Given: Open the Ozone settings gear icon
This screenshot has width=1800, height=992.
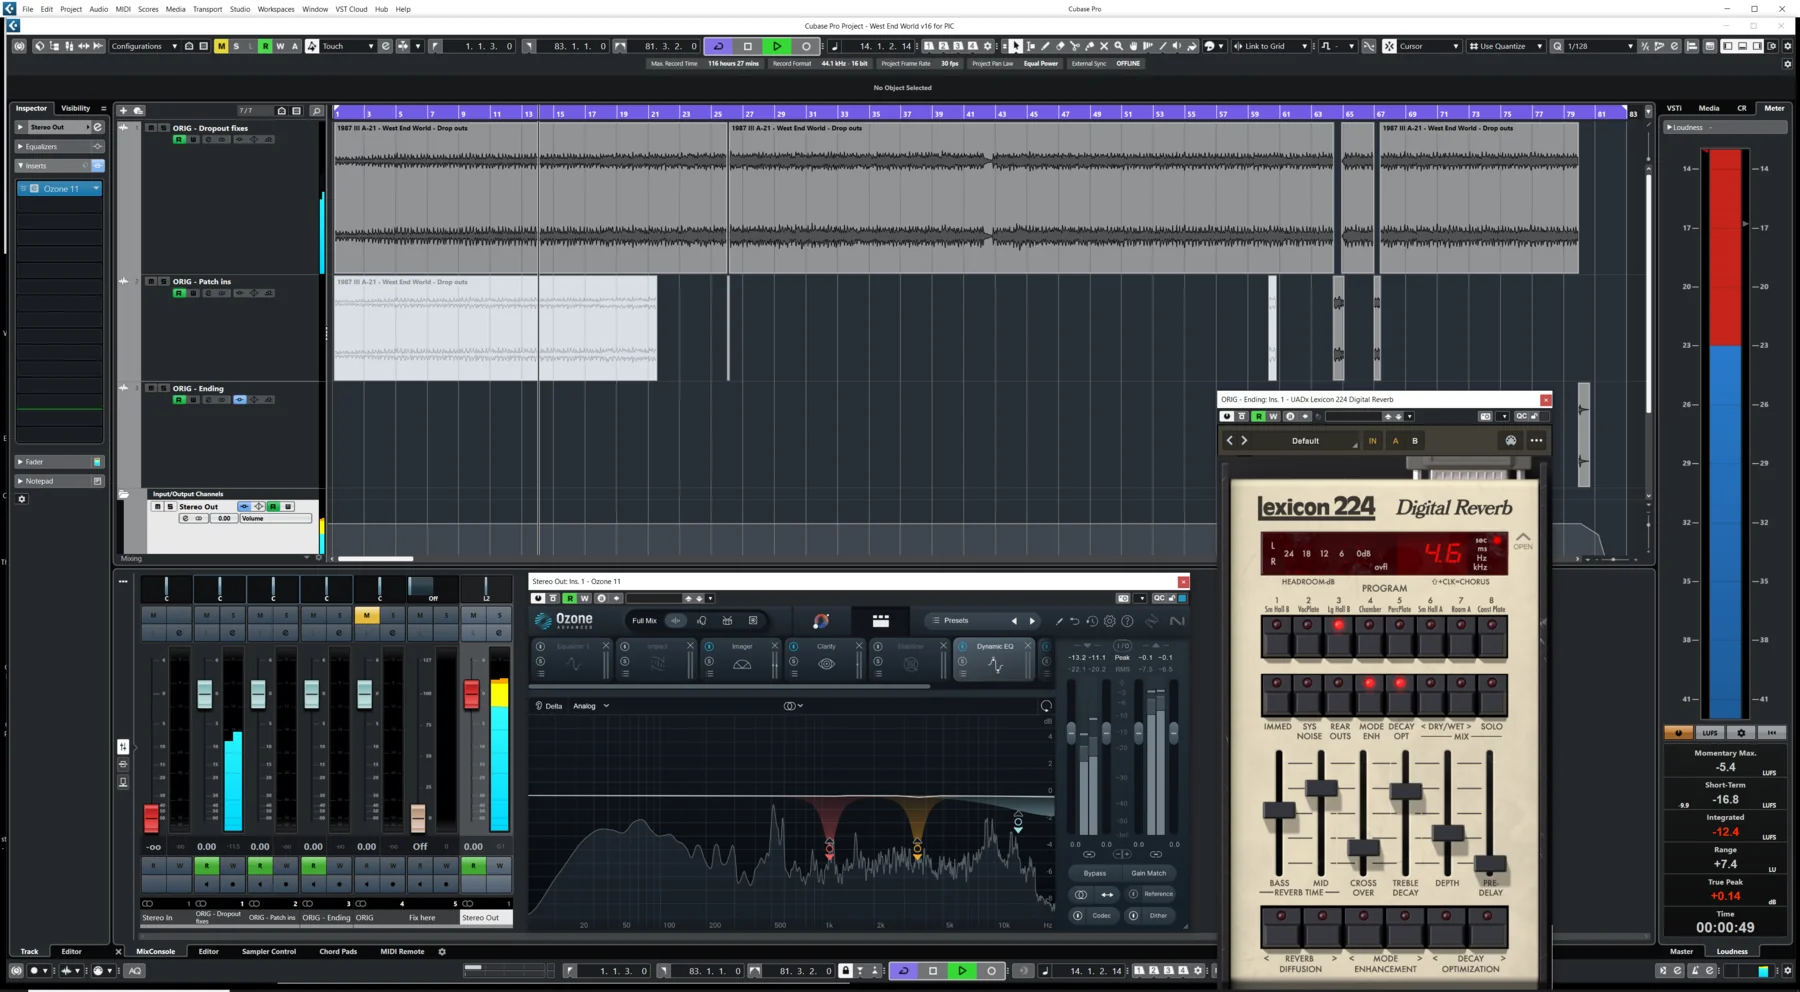Looking at the screenshot, I should 1109,621.
